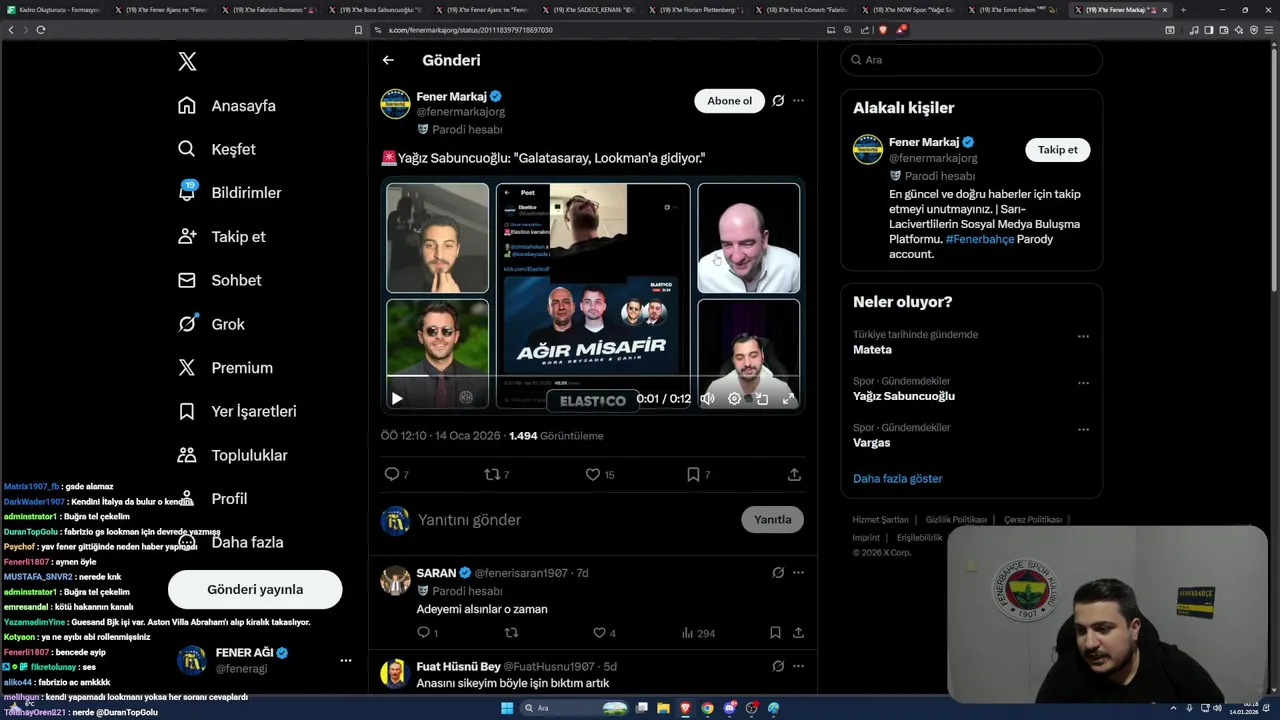Screen dimensions: 1280x720
Task: Share icon on SARAN's comment
Action: (x=798, y=633)
